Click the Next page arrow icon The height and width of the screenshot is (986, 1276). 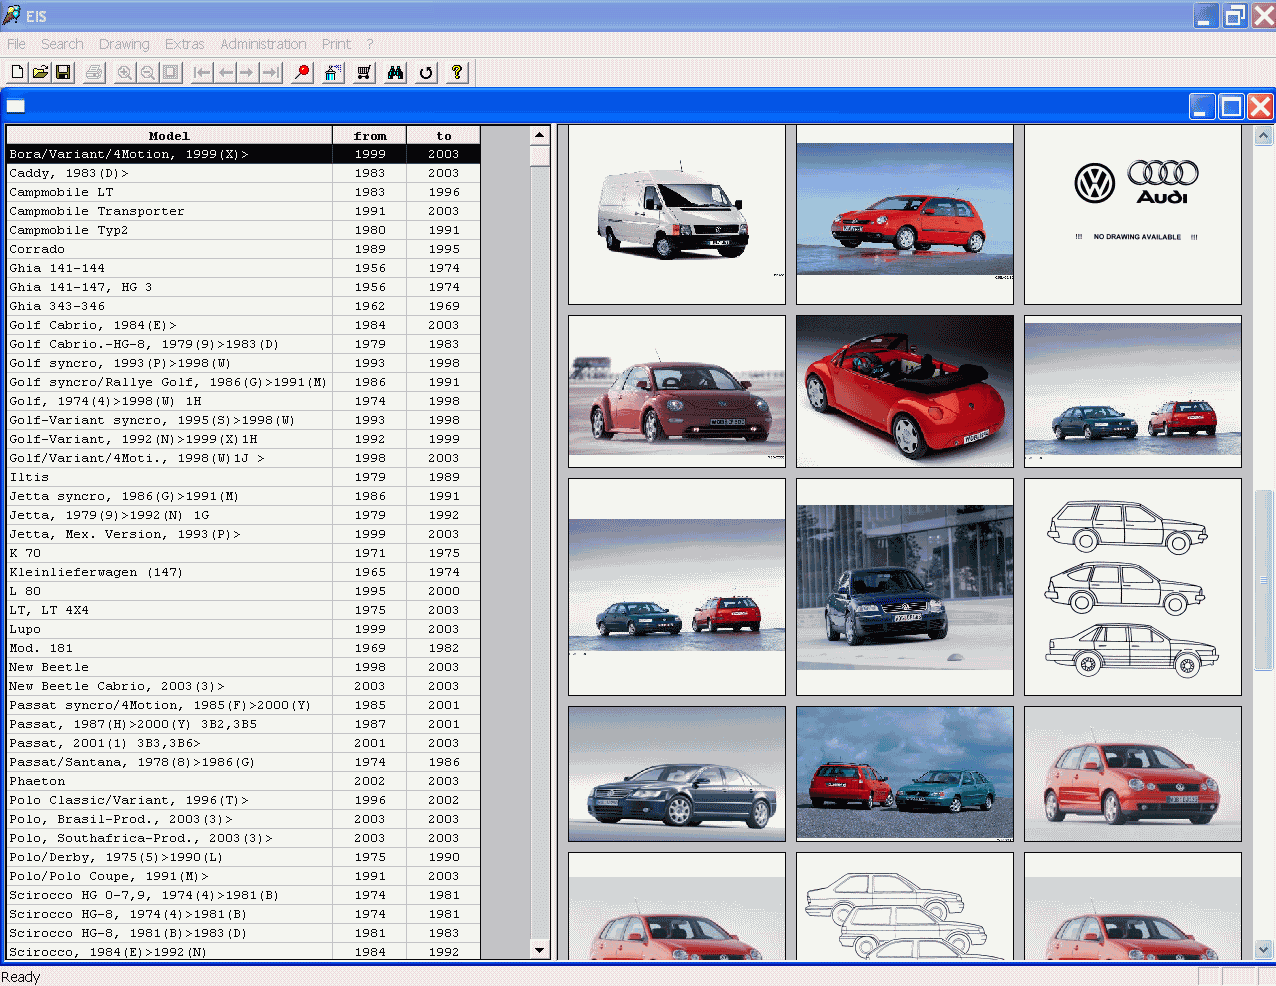click(247, 72)
